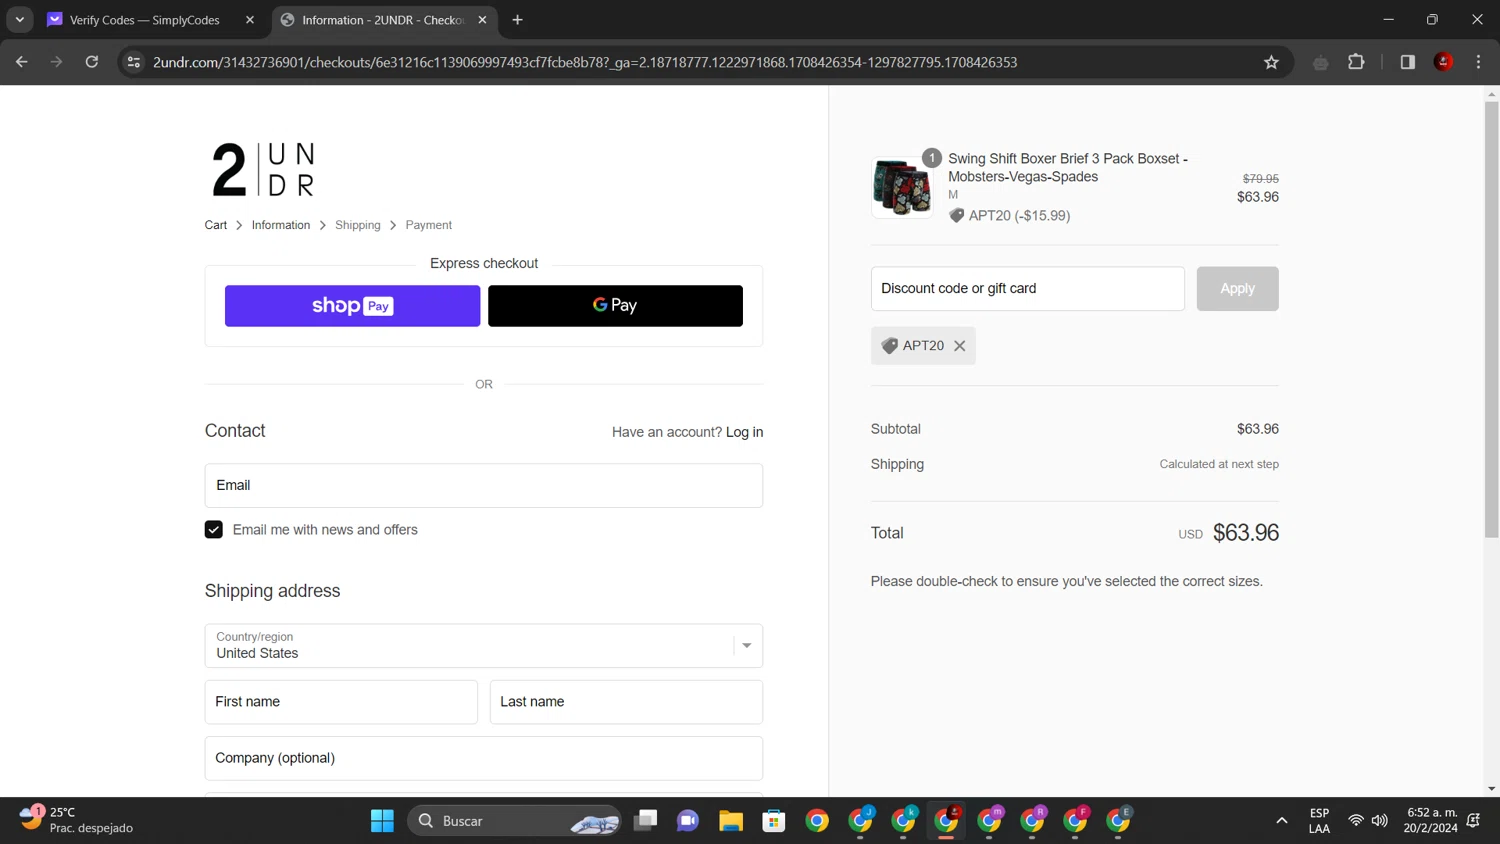Switch to Verify Codes — SimplyCodes tab
Screen dimensions: 1500x844
tap(144, 20)
